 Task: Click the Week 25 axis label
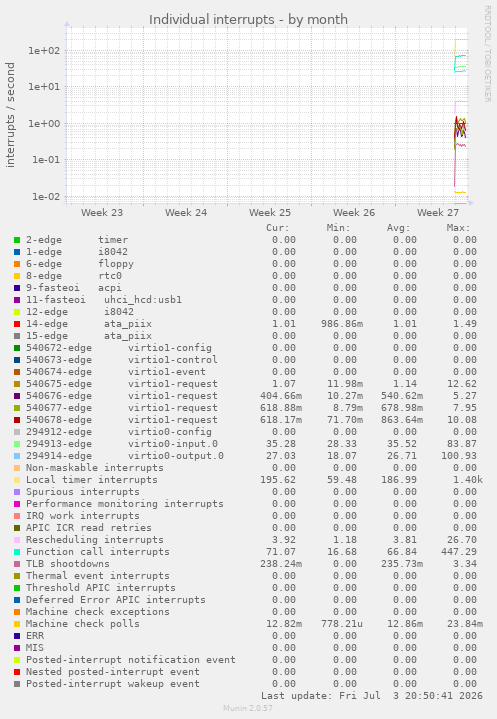pyautogui.click(x=270, y=213)
